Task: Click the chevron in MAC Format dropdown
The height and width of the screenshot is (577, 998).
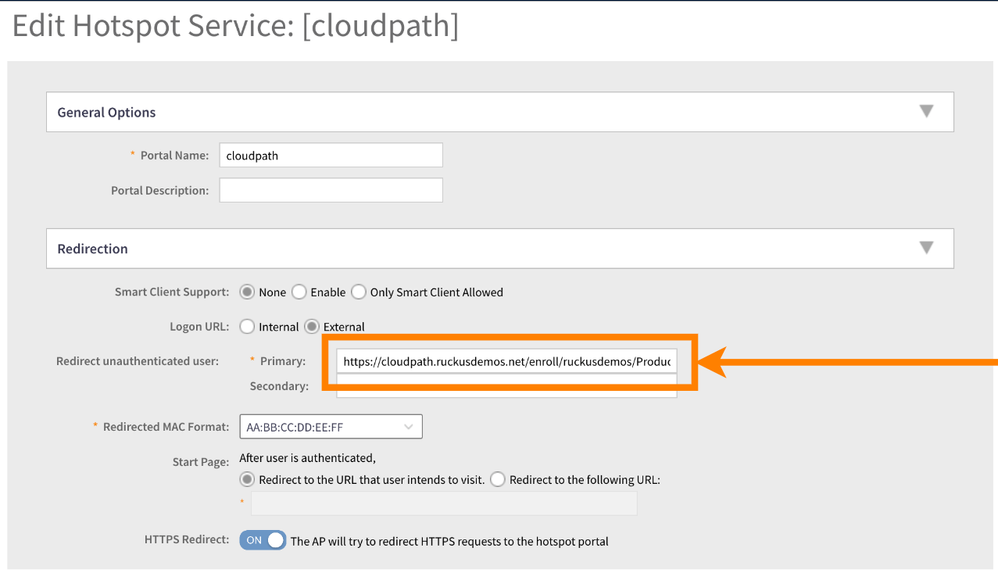Action: 408,427
